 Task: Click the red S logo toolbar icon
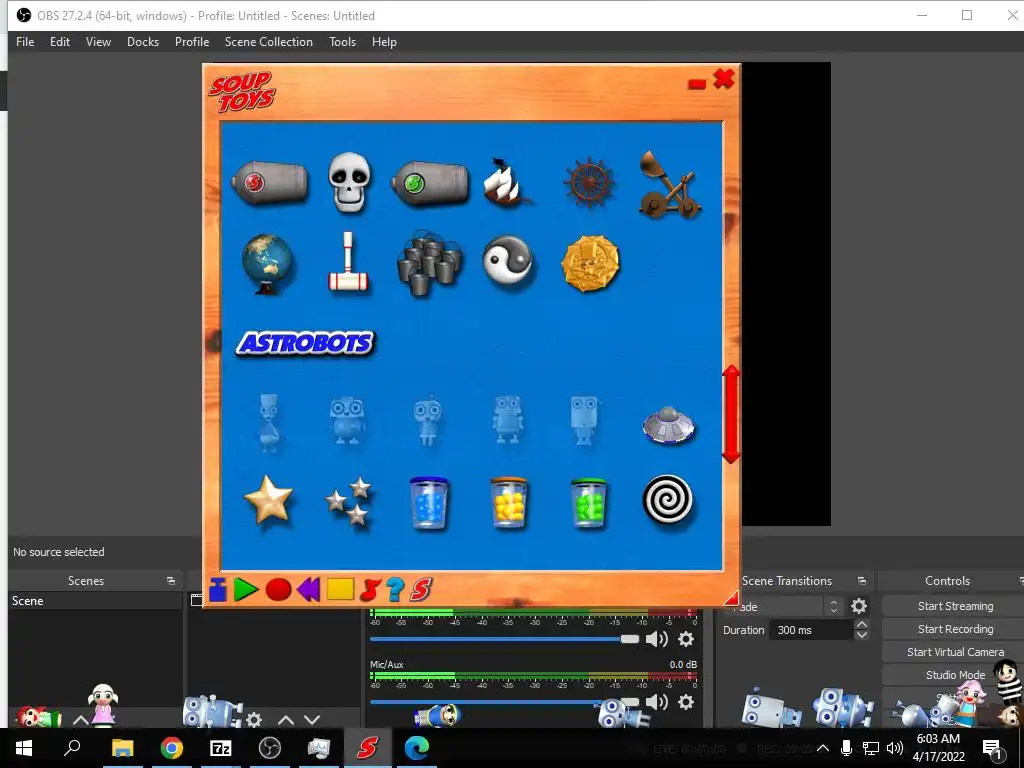(421, 590)
